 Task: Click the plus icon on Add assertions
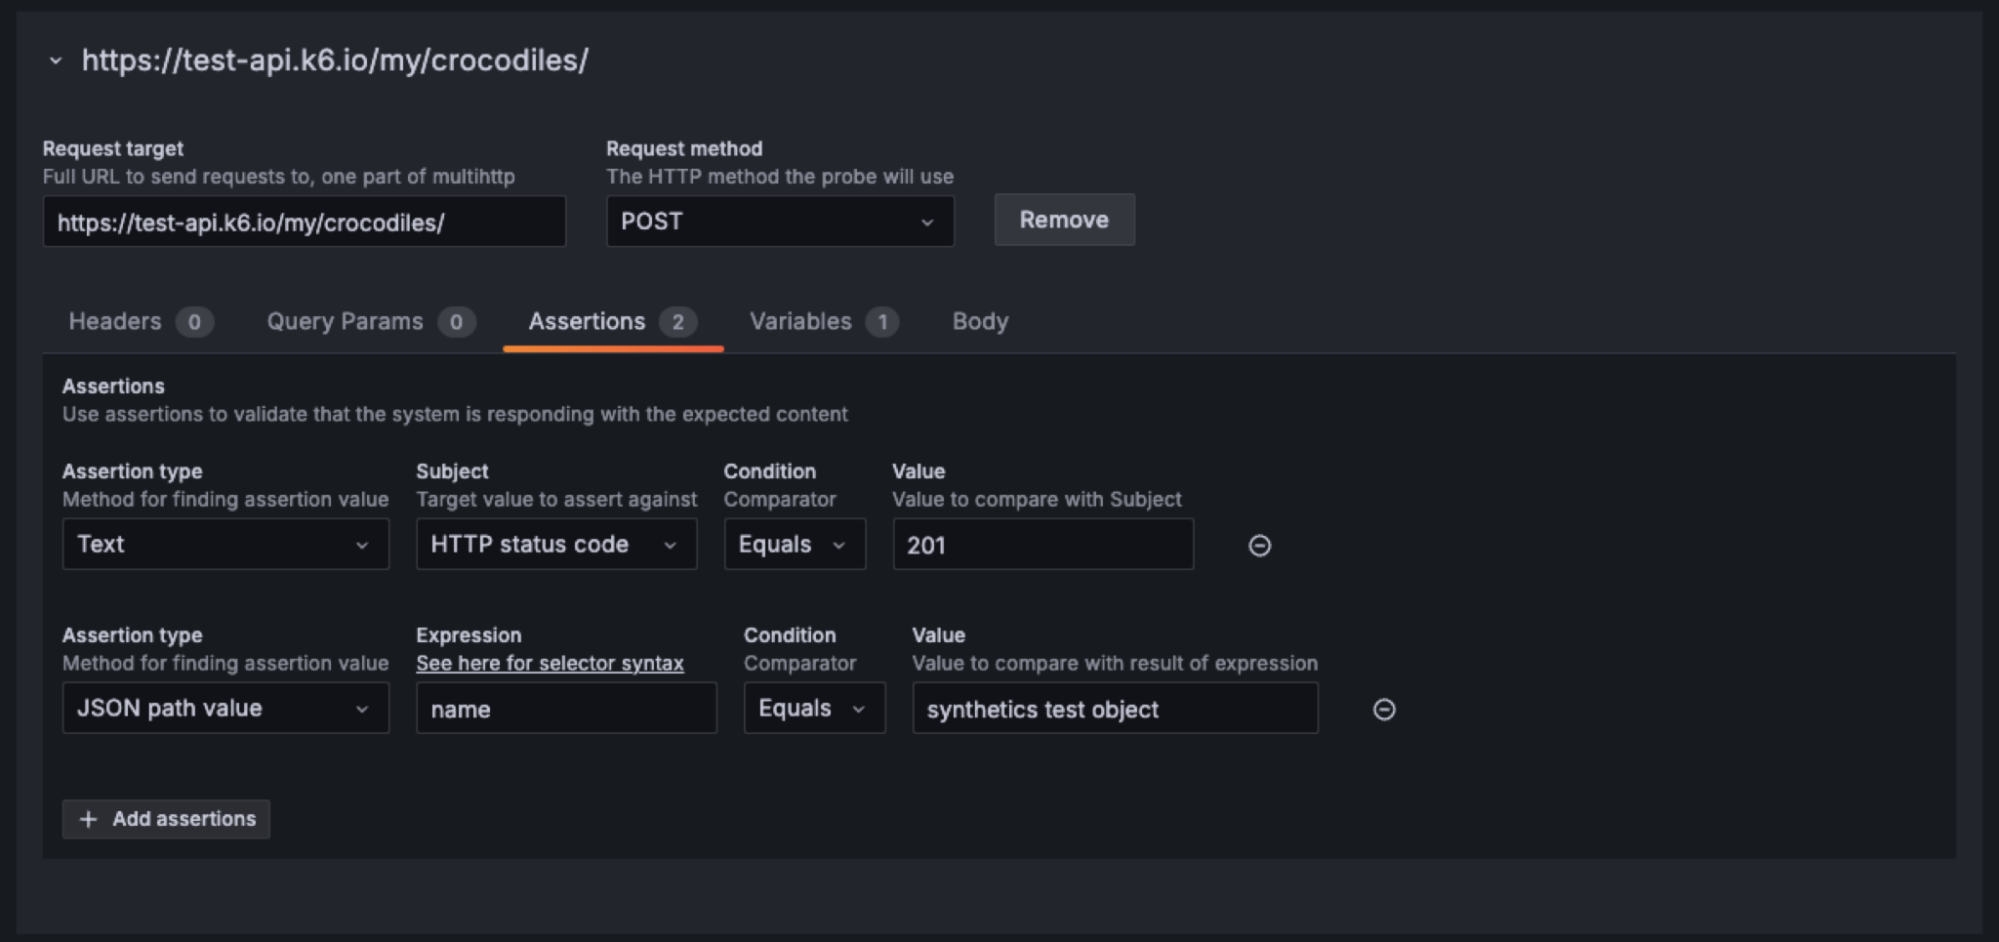pyautogui.click(x=88, y=819)
